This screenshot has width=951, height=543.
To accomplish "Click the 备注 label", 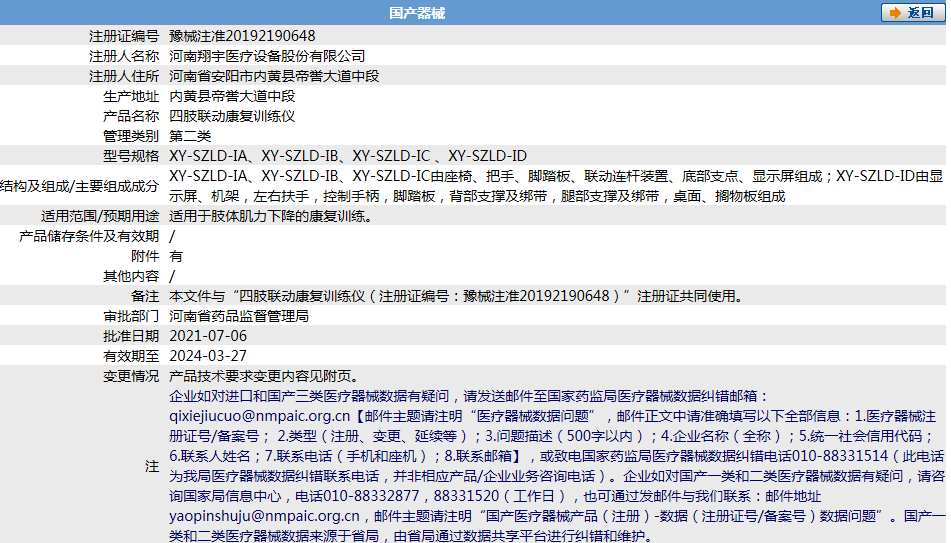I will [x=145, y=297].
